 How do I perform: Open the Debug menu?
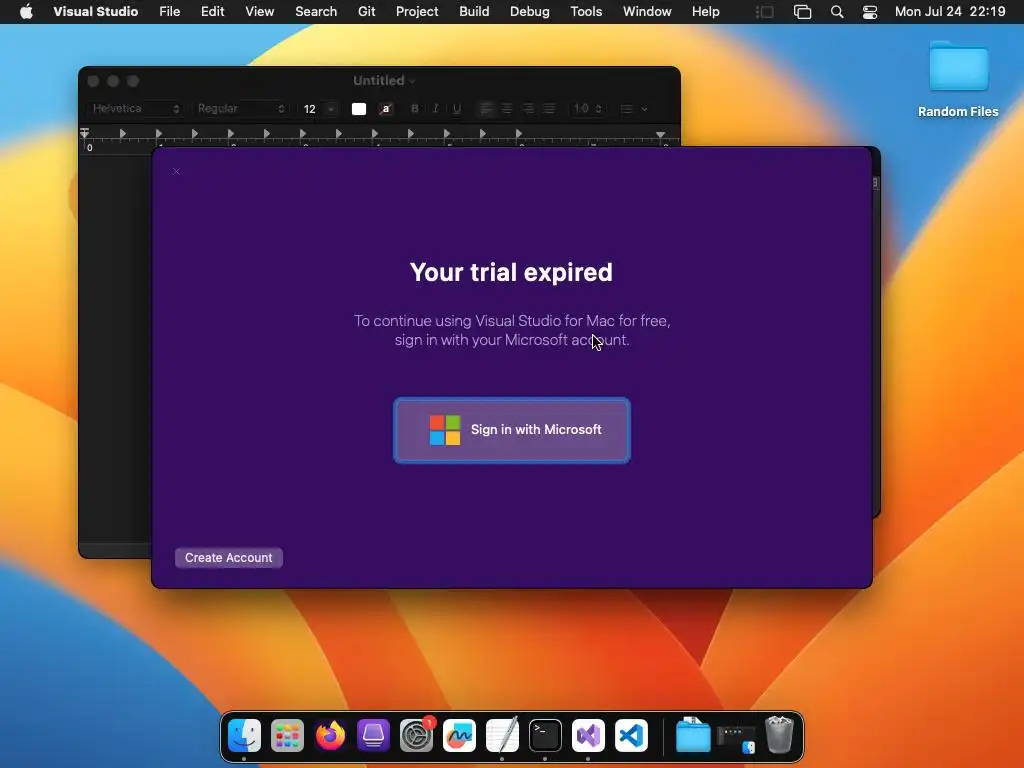[x=530, y=12]
